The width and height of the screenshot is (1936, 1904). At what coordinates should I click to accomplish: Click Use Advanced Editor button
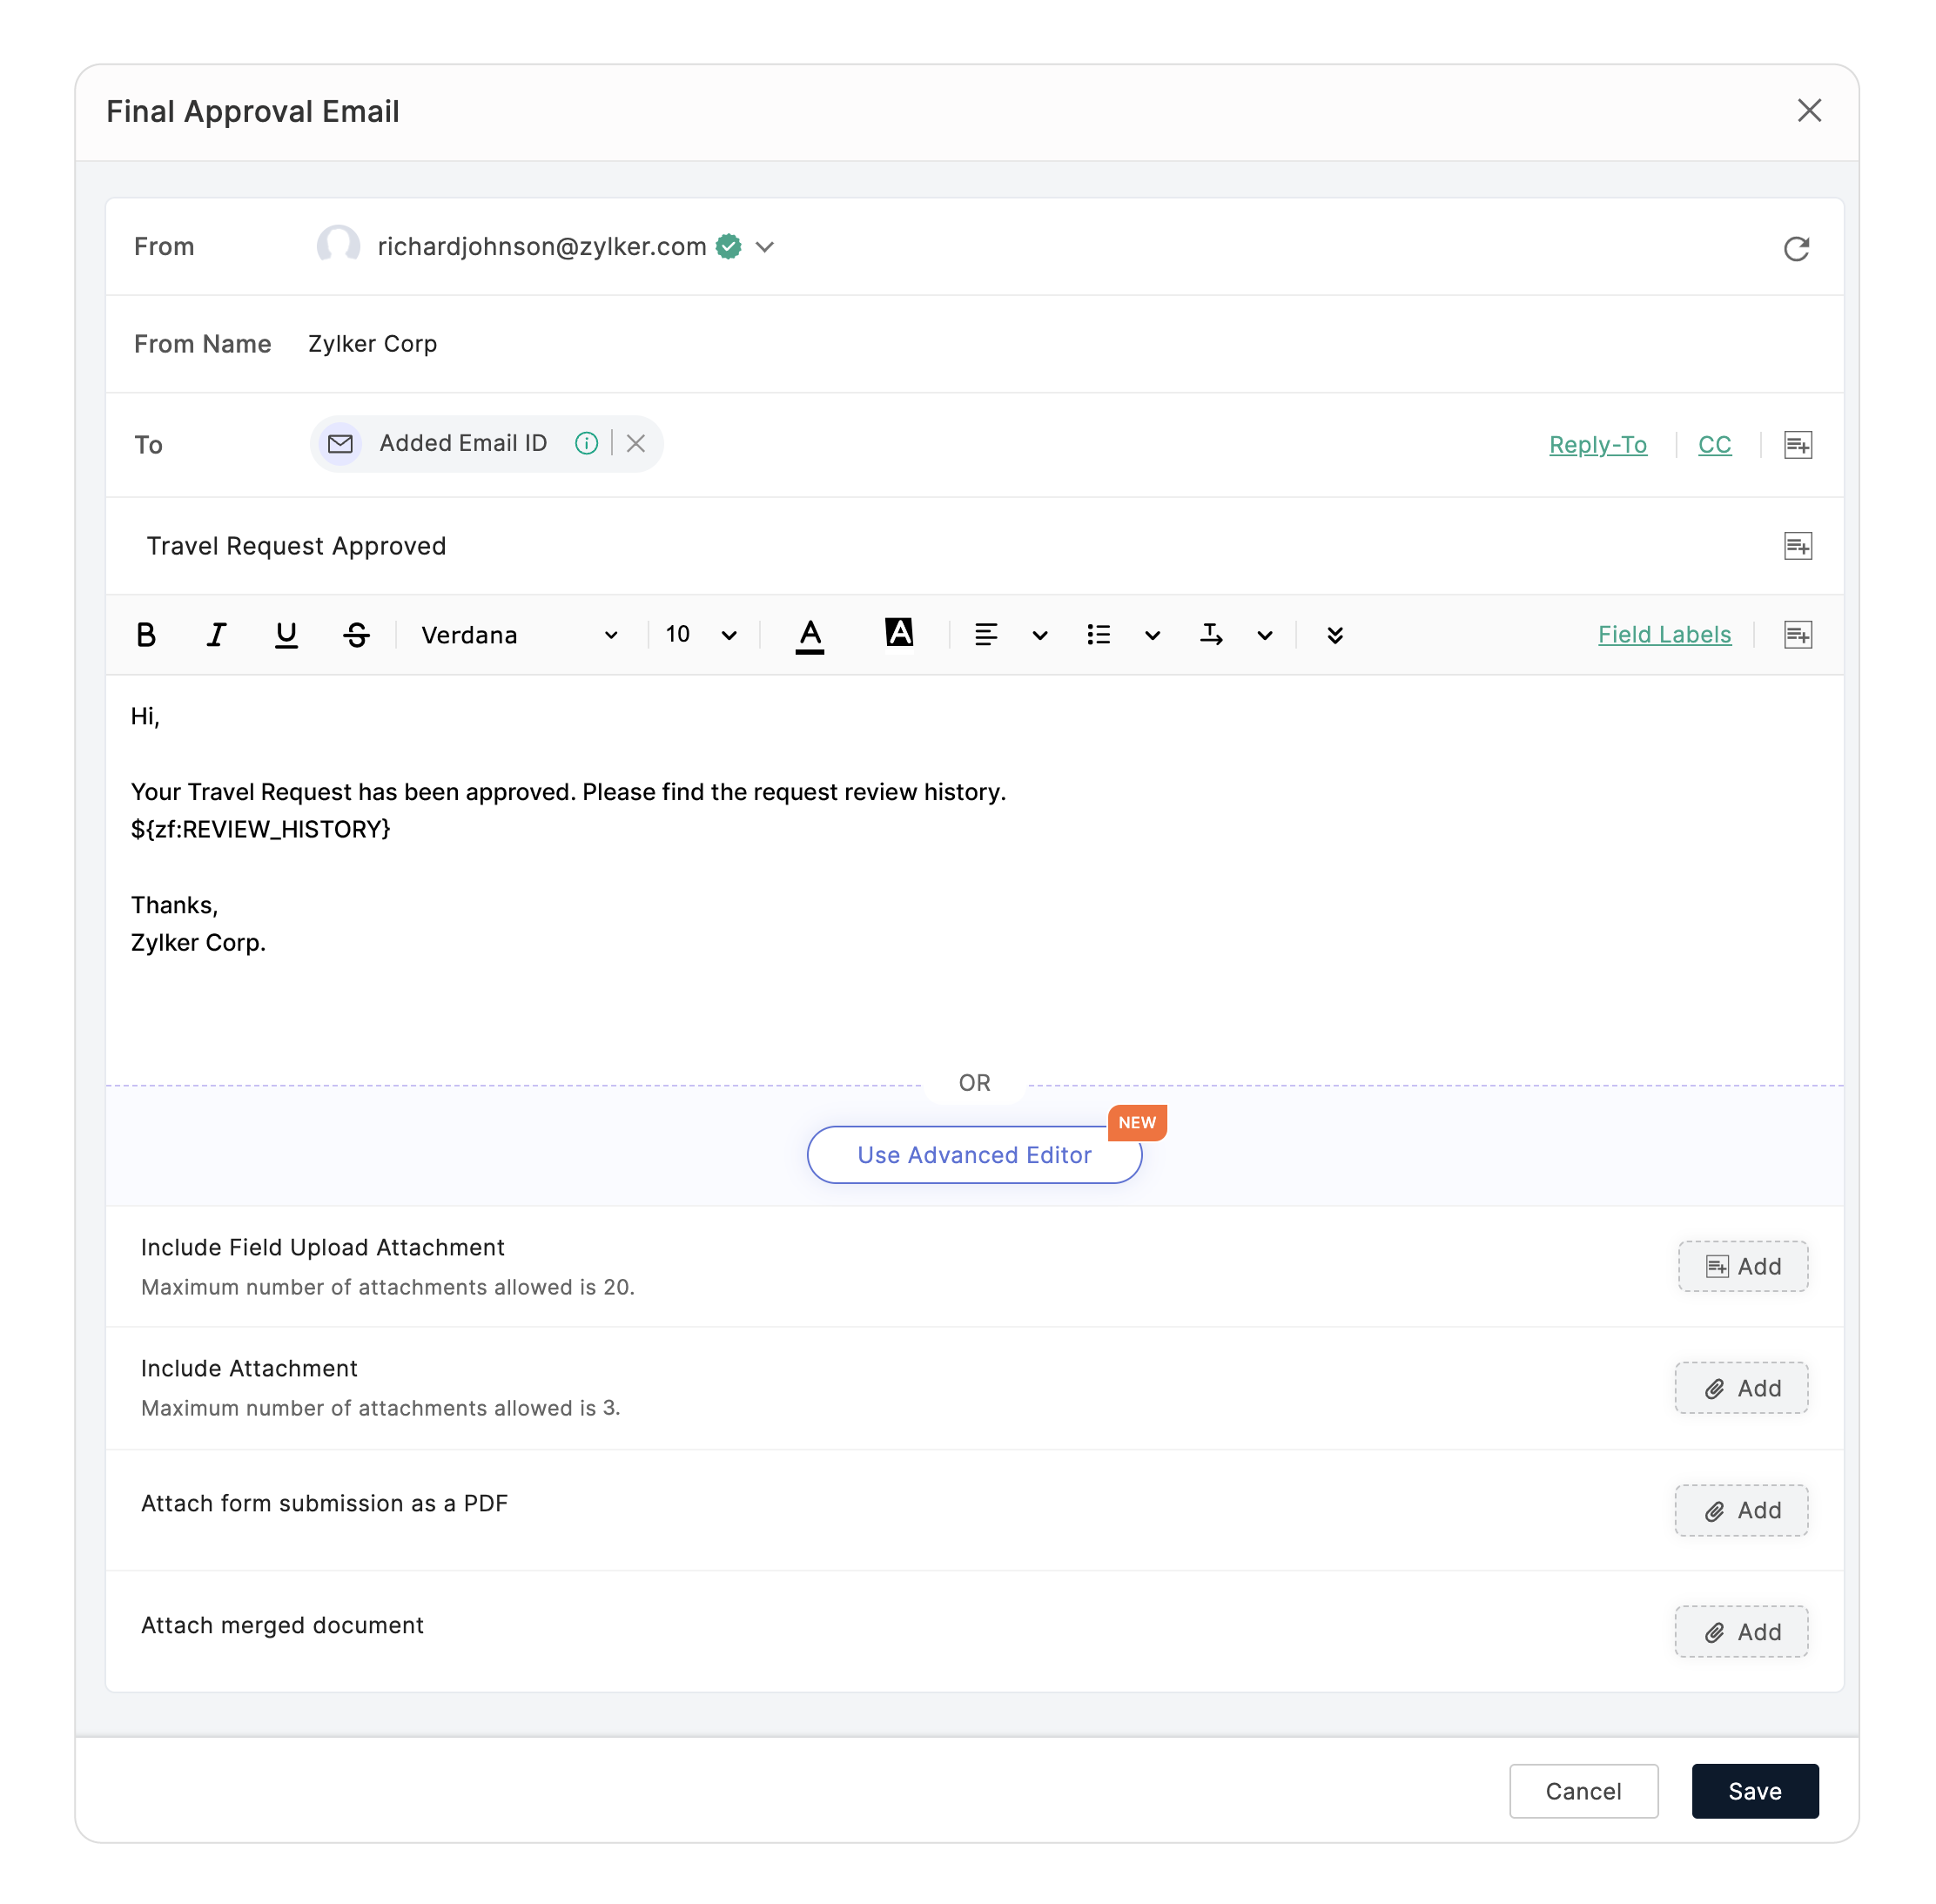point(973,1155)
